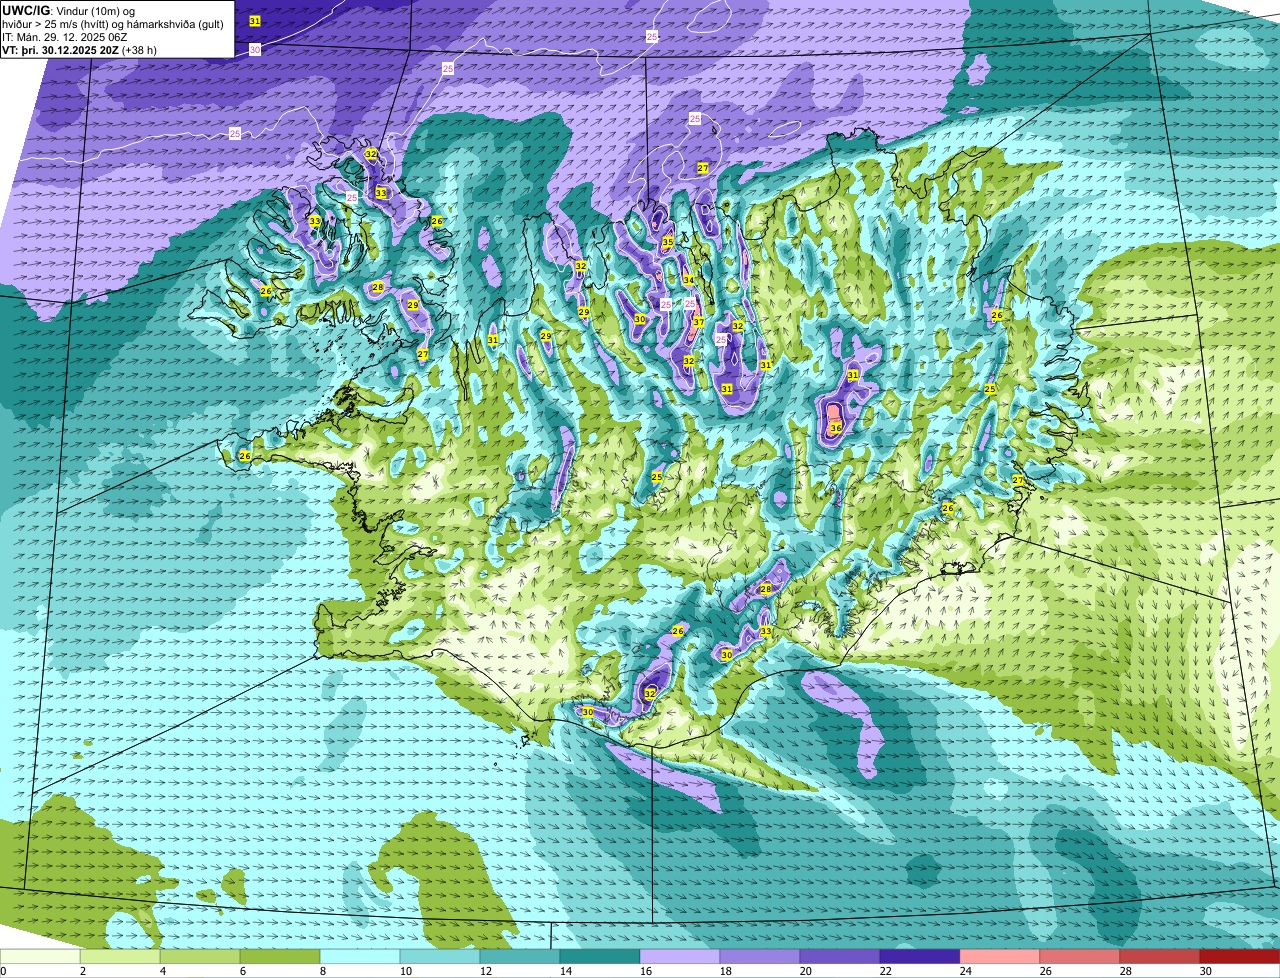Choose the 12–14 m/s teal legend swatch
Viewport: 1280px width, 978px height.
click(520, 956)
